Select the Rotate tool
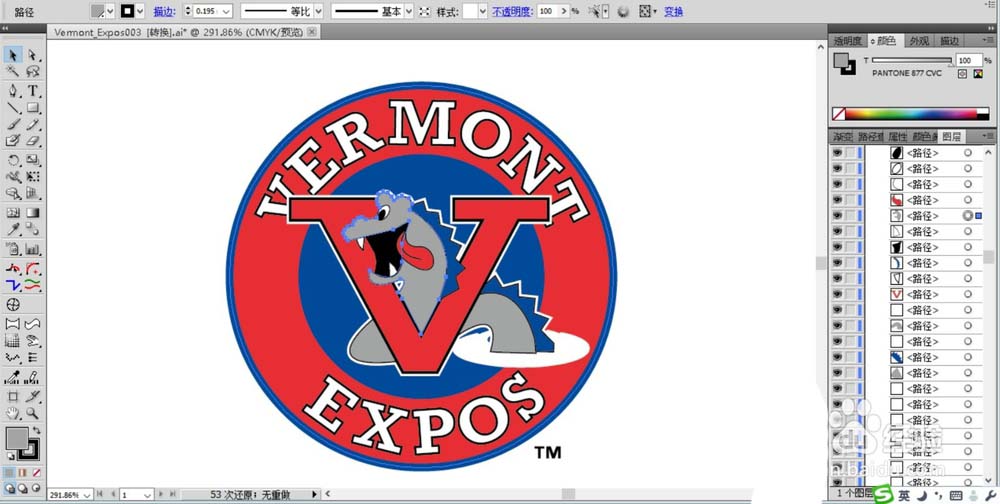 pyautogui.click(x=13, y=160)
